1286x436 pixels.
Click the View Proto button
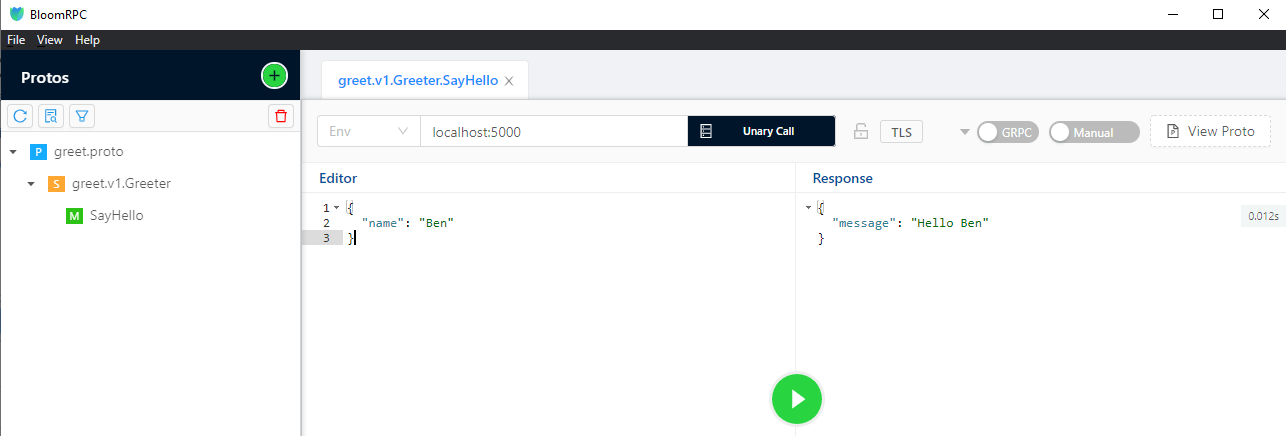pyautogui.click(x=1210, y=131)
